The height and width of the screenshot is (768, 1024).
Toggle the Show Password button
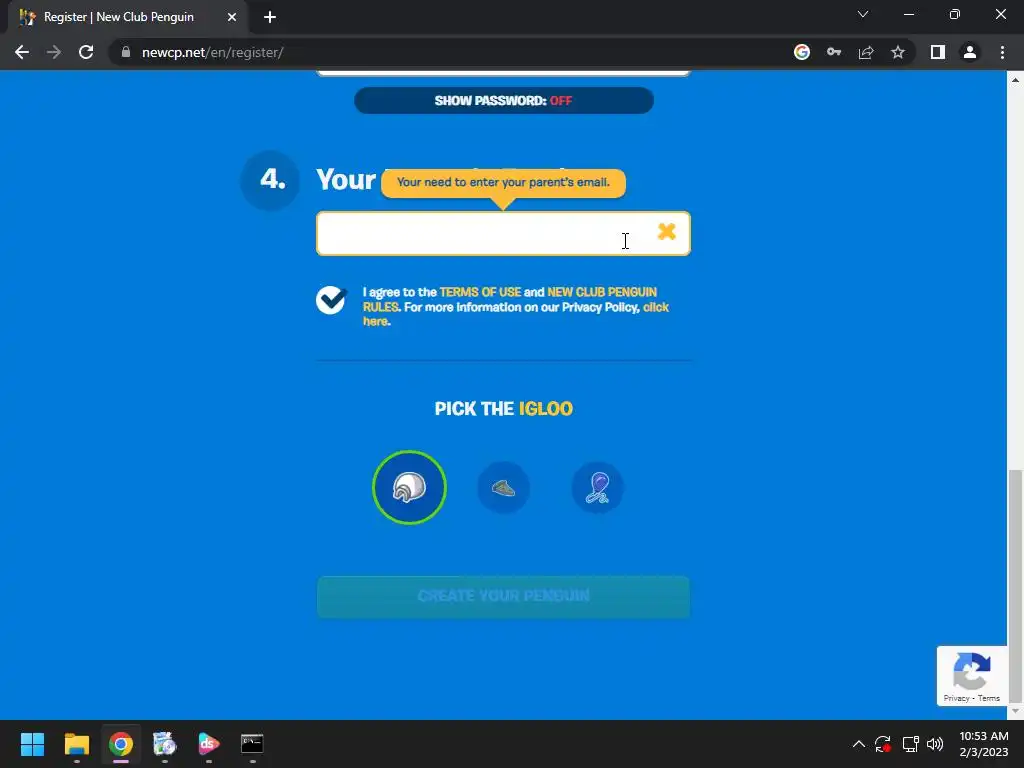pyautogui.click(x=504, y=101)
